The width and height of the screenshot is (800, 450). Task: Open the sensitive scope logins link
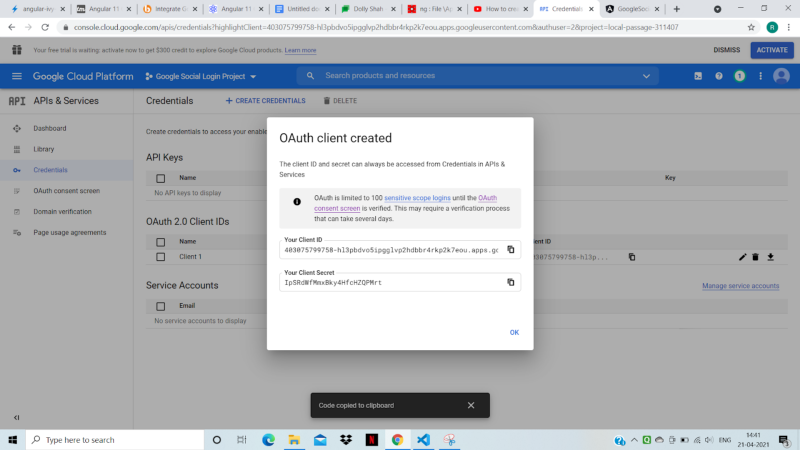click(417, 198)
